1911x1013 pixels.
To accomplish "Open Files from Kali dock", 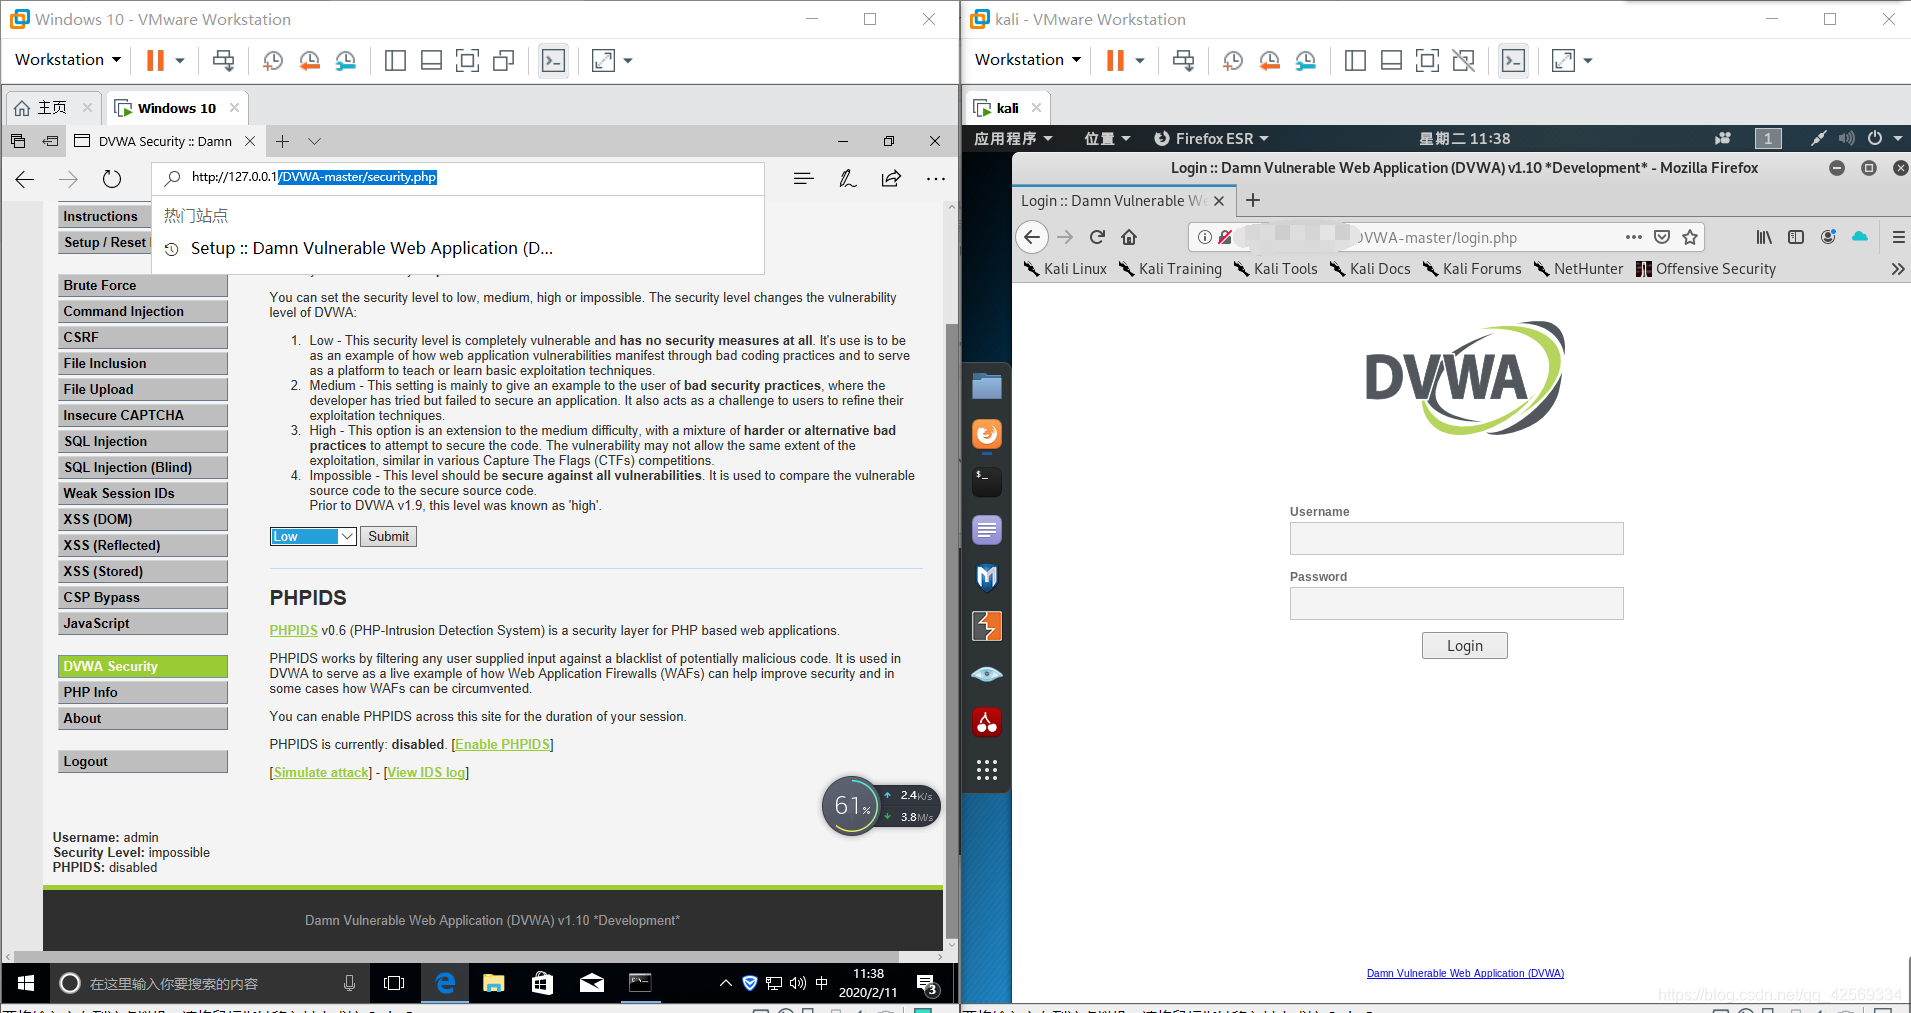I will pos(987,386).
